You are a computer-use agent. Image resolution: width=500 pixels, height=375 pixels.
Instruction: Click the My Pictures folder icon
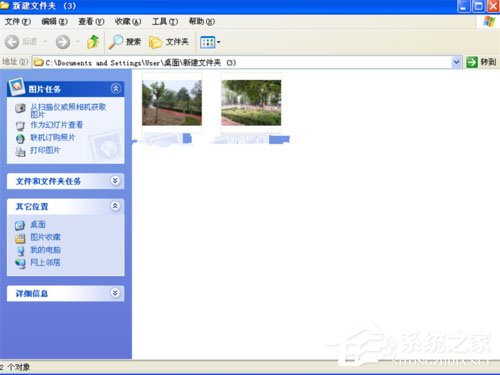20,238
